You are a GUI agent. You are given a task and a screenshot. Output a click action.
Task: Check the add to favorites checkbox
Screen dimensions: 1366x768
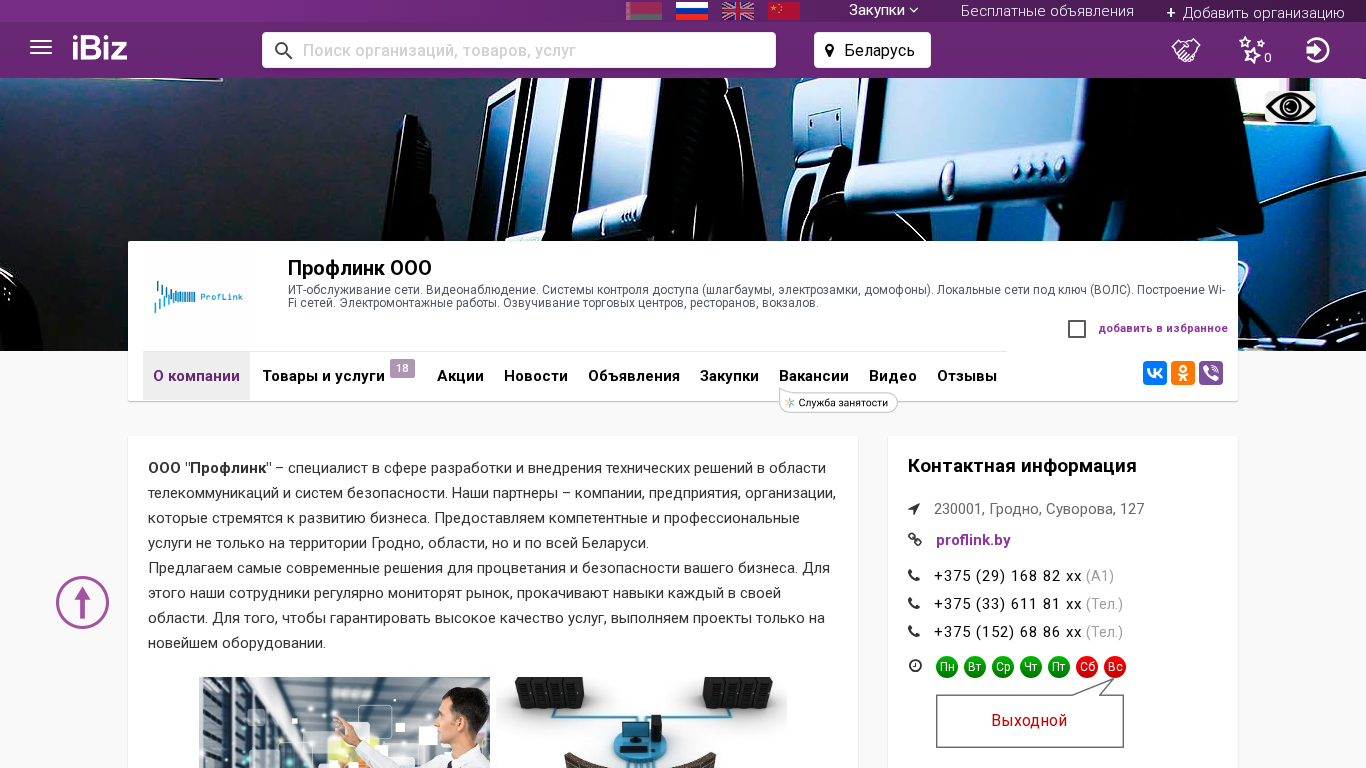[1077, 329]
